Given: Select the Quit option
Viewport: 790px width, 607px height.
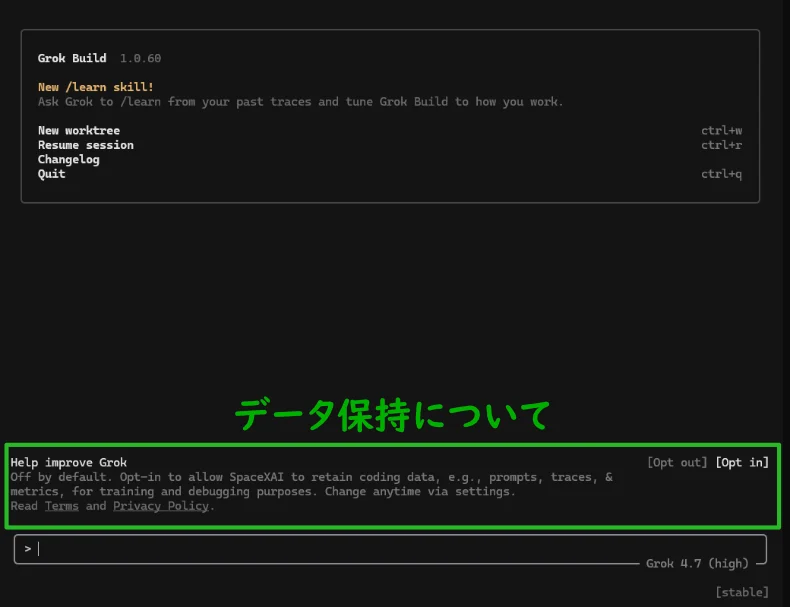Looking at the screenshot, I should (51, 174).
